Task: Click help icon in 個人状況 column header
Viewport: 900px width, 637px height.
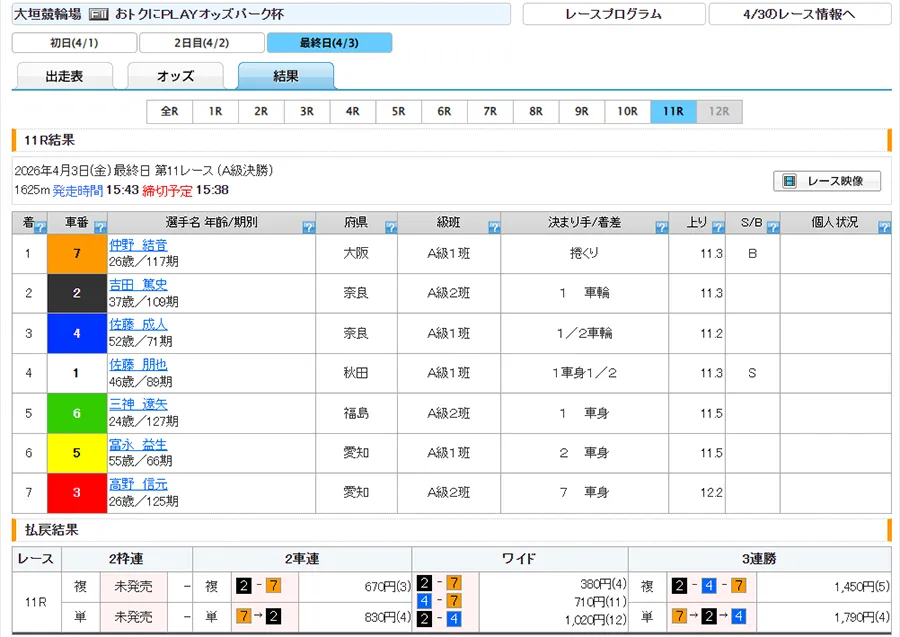Action: point(884,228)
